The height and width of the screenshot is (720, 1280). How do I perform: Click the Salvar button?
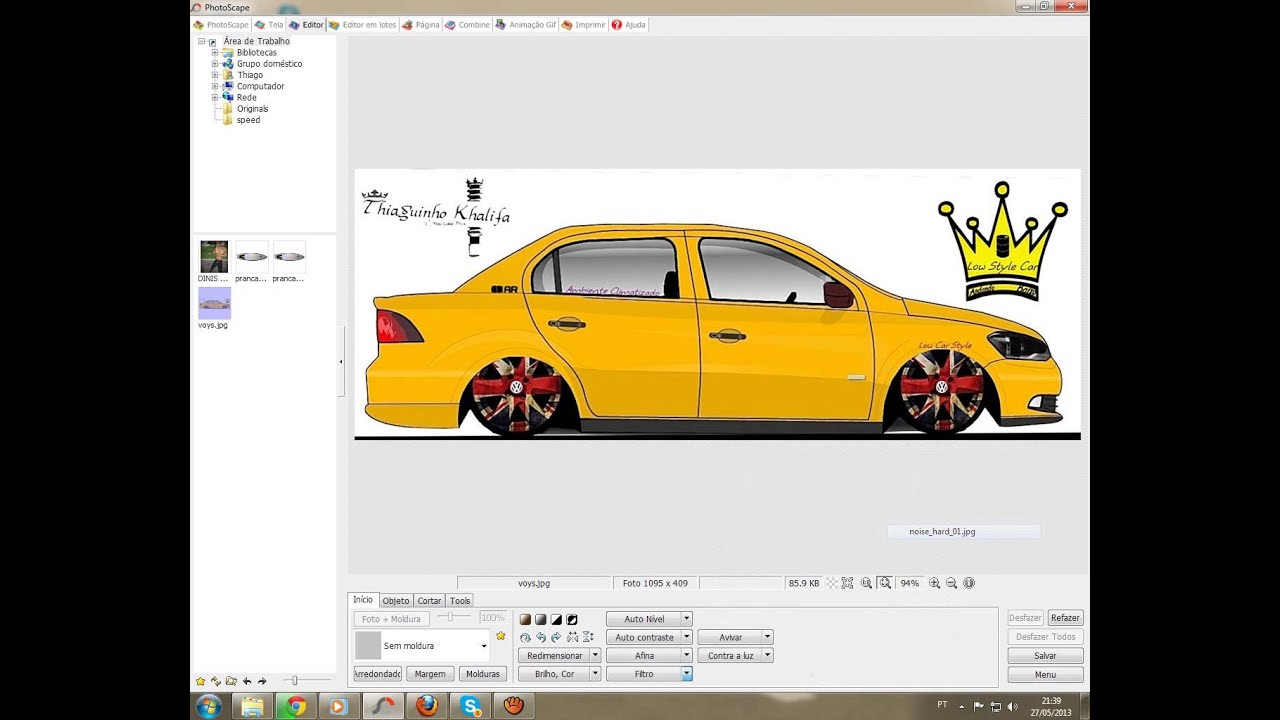click(1045, 656)
